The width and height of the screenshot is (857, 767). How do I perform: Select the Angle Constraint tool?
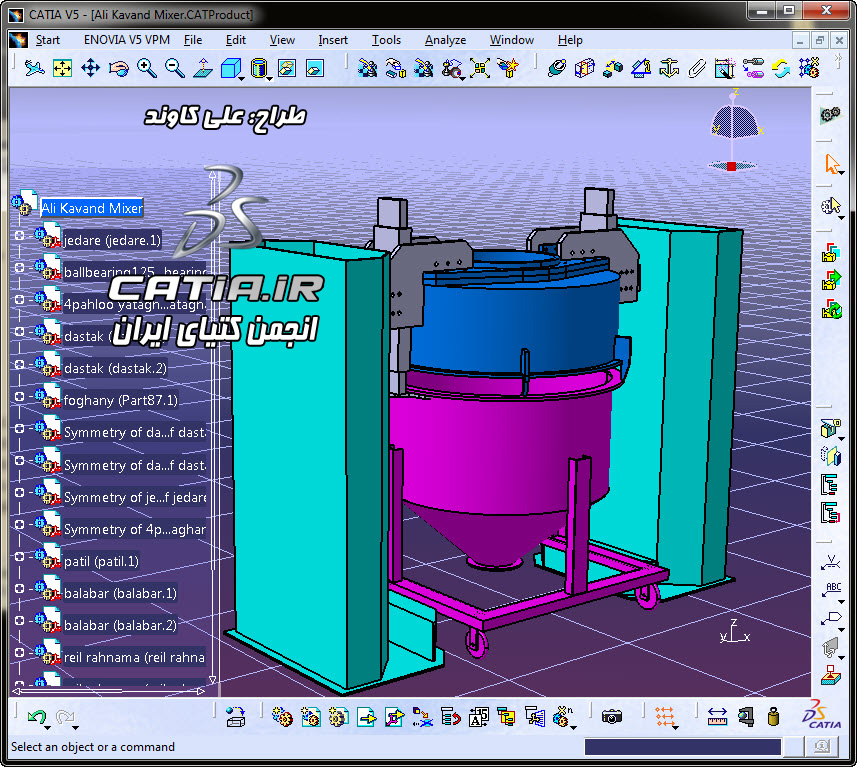coord(641,68)
